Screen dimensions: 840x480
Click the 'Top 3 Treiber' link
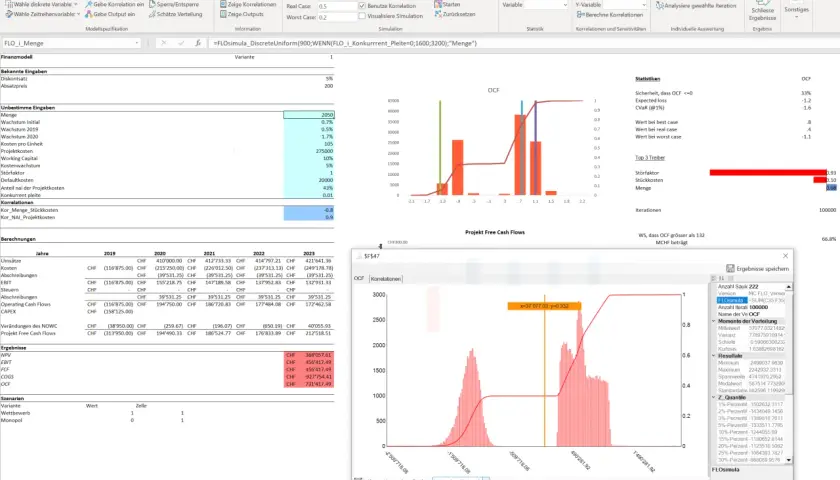tap(650, 158)
